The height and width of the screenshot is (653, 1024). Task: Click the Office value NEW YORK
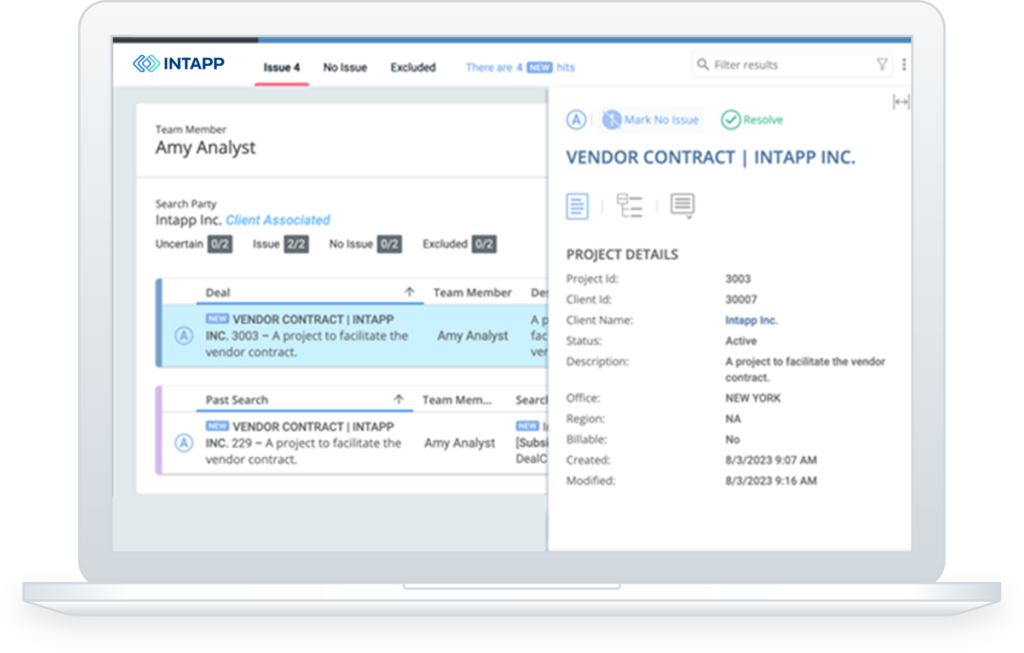pyautogui.click(x=753, y=398)
